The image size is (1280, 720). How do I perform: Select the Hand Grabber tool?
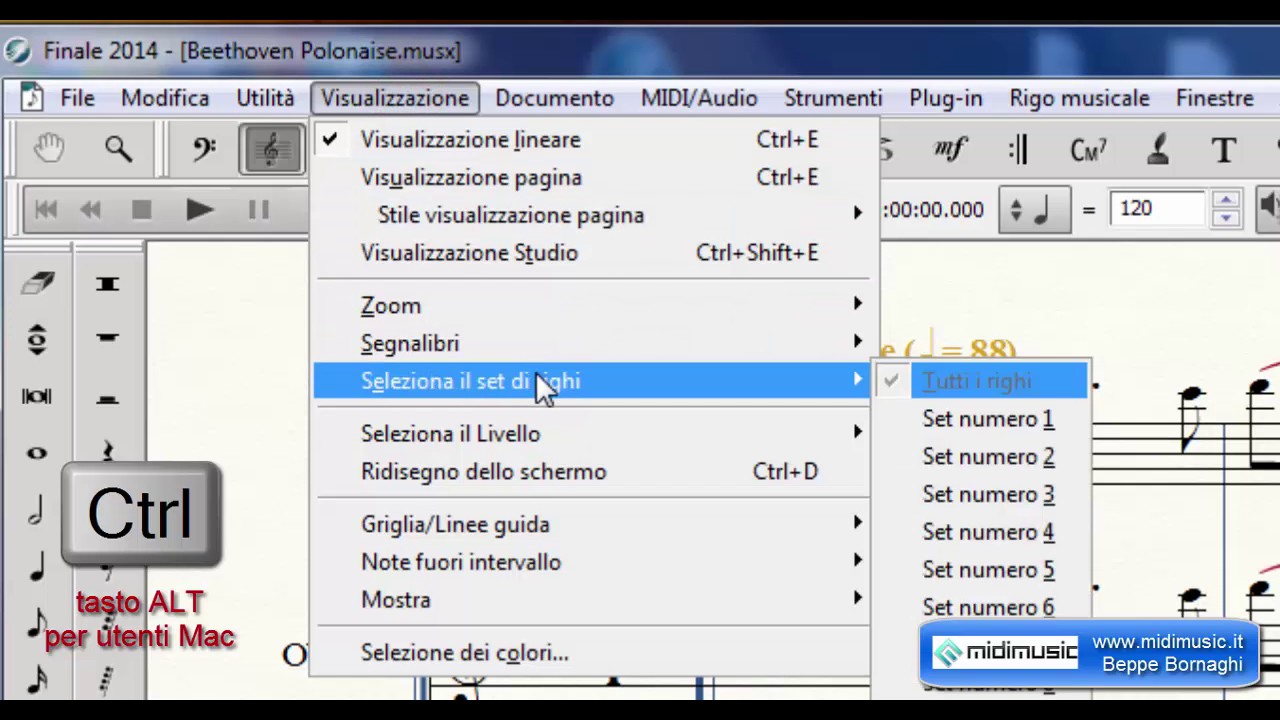(48, 150)
